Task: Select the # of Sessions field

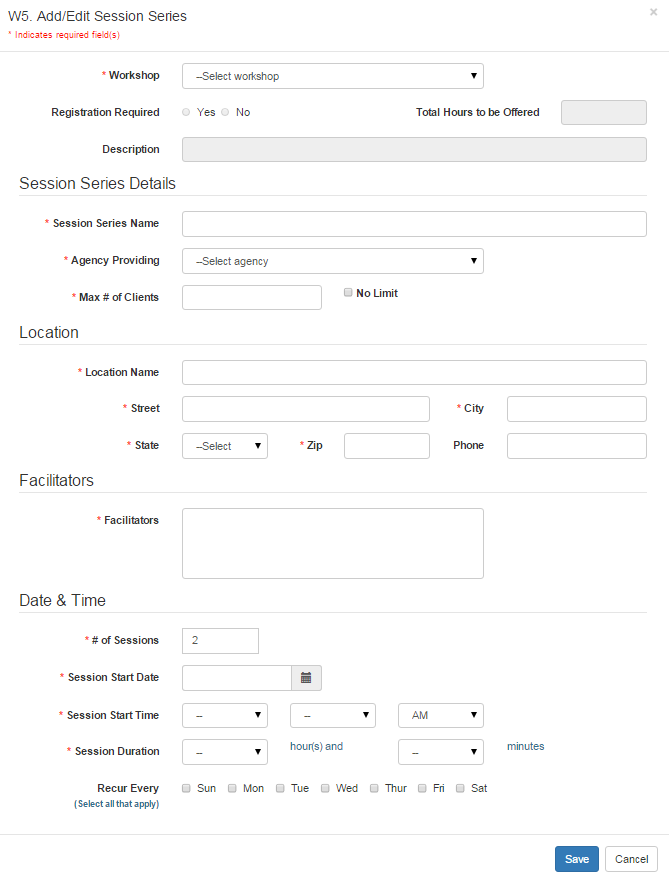Action: click(220, 640)
